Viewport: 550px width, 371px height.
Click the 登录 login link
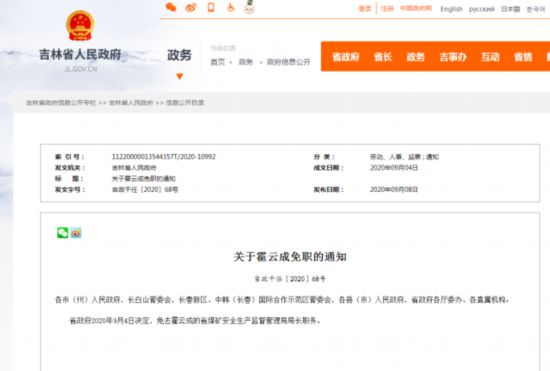point(364,8)
